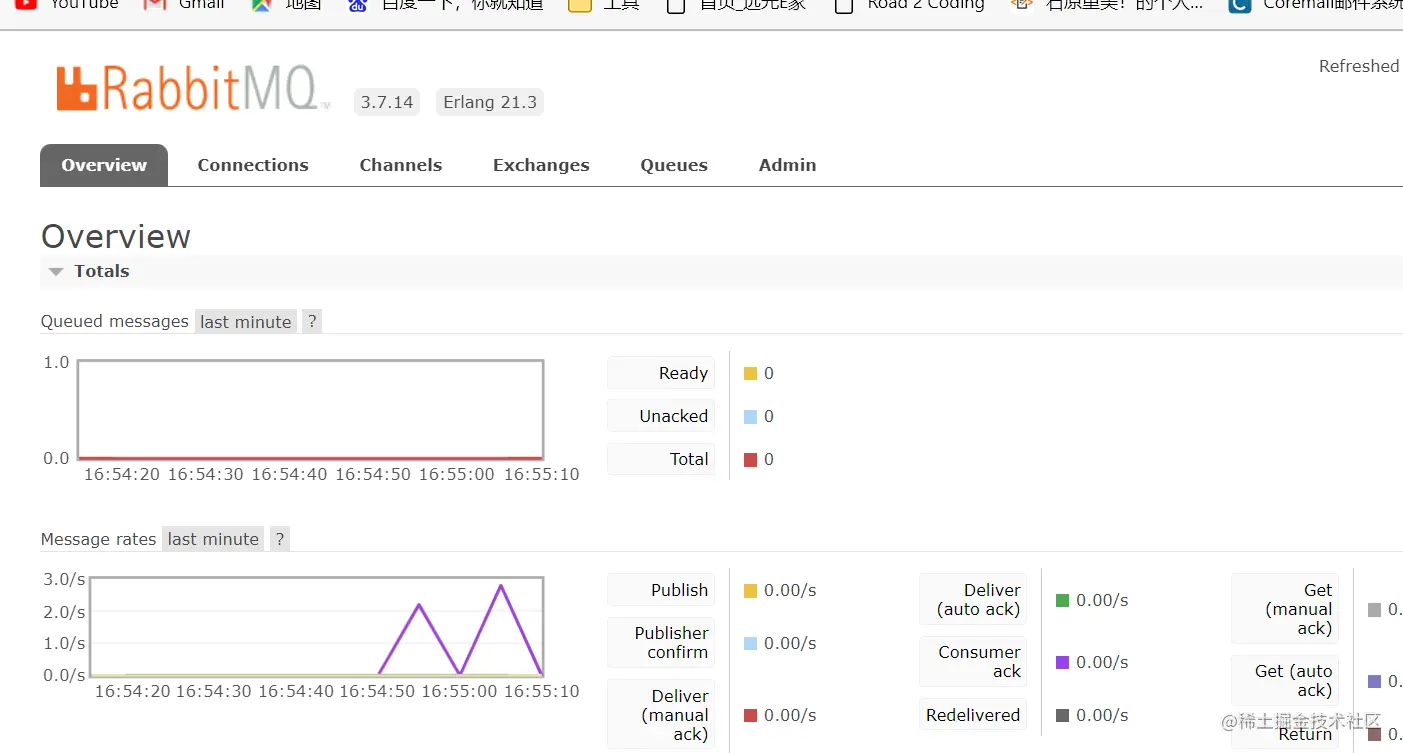Screen dimensions: 1403x753
Task: Click the yellow Ready color swatch
Action: point(750,374)
